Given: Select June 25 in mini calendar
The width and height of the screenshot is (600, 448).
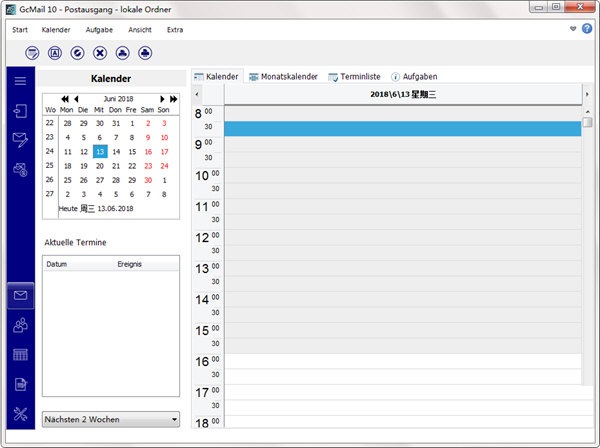Looking at the screenshot, I should 68,180.
